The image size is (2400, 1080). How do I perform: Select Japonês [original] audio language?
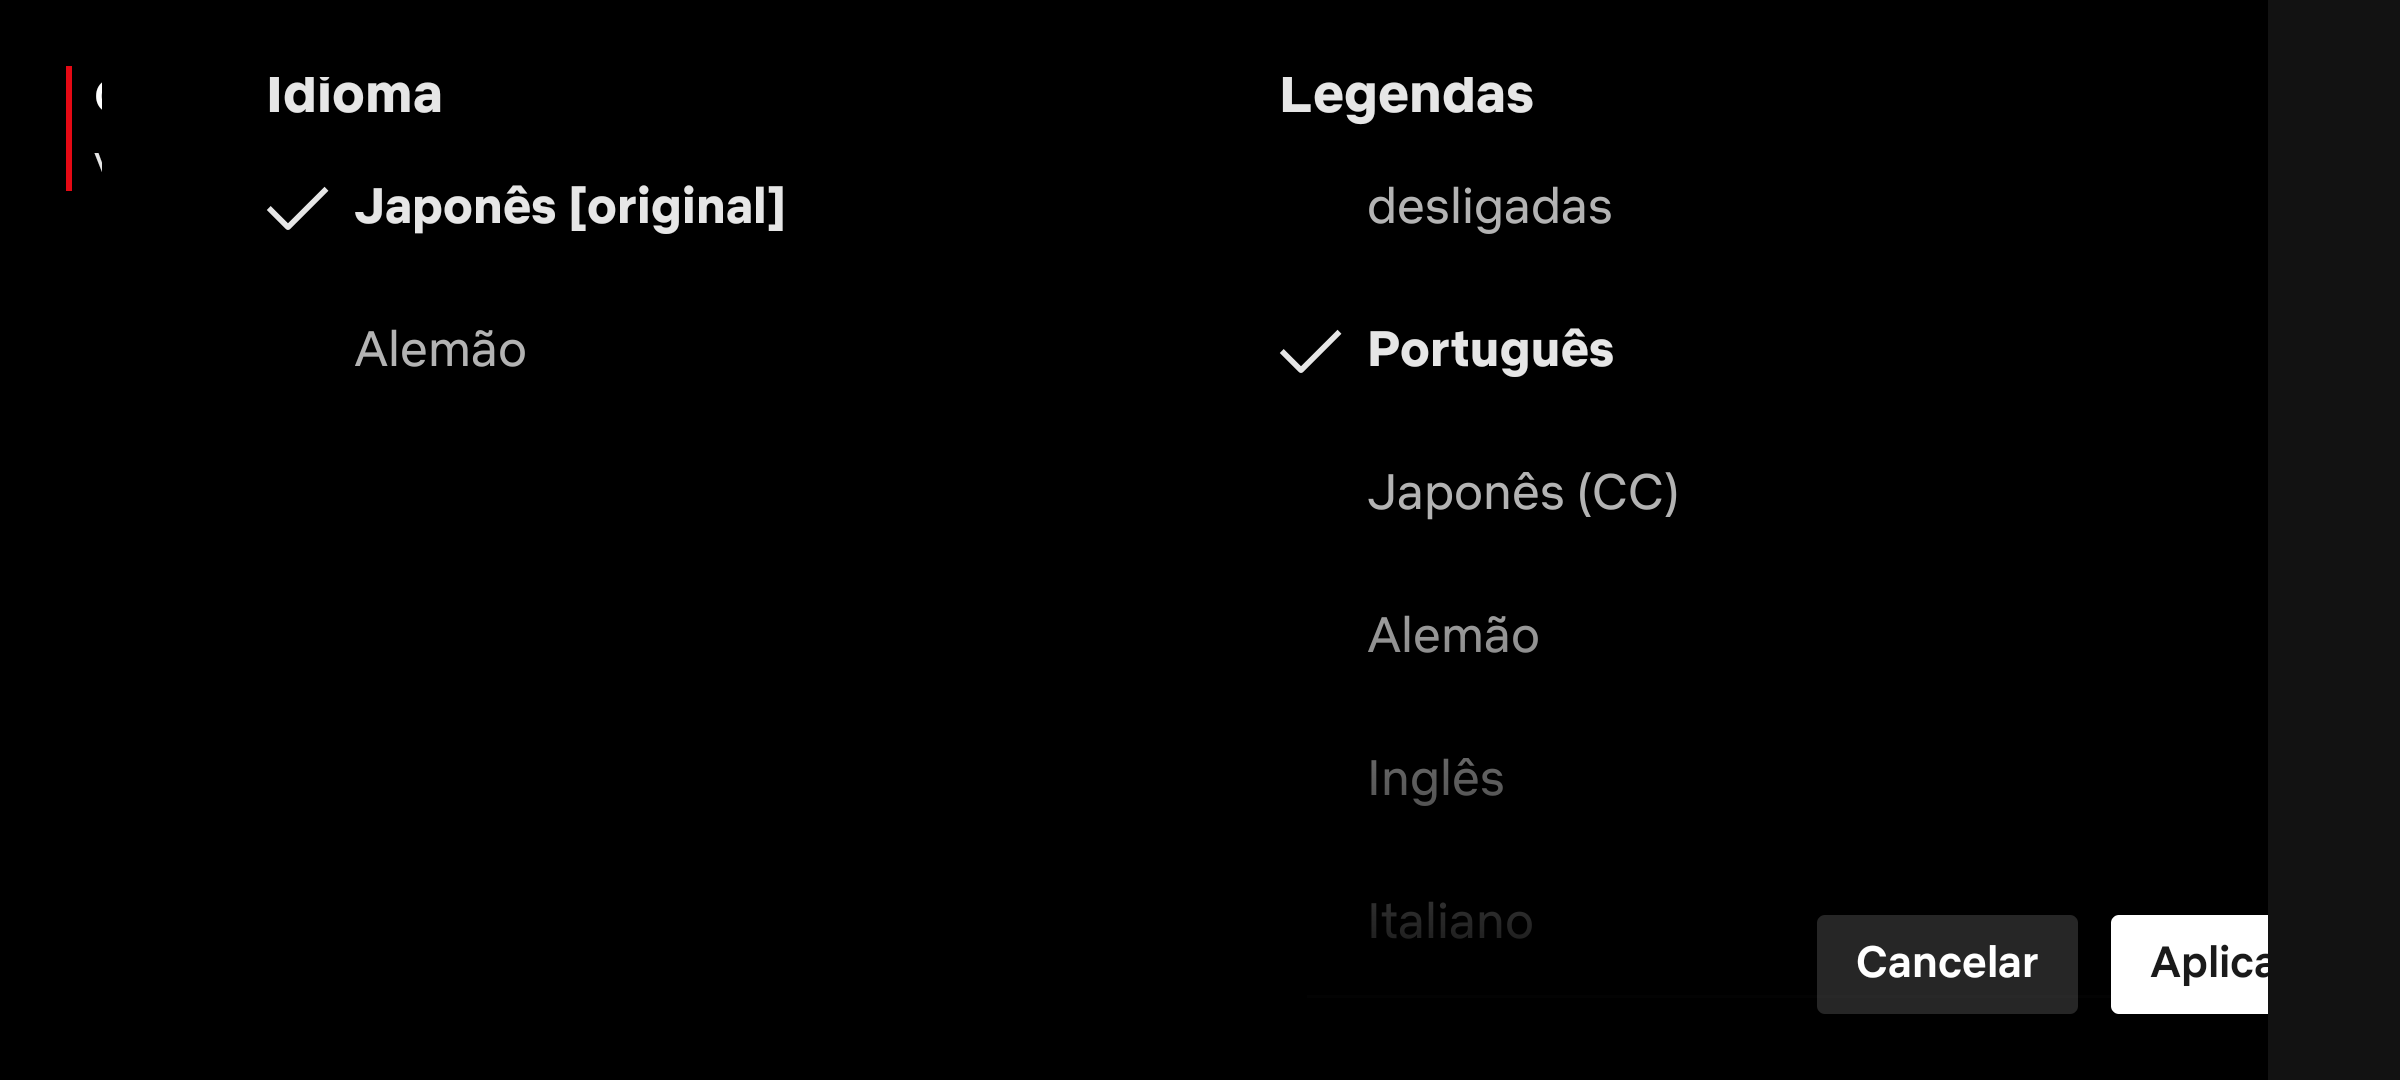(570, 207)
